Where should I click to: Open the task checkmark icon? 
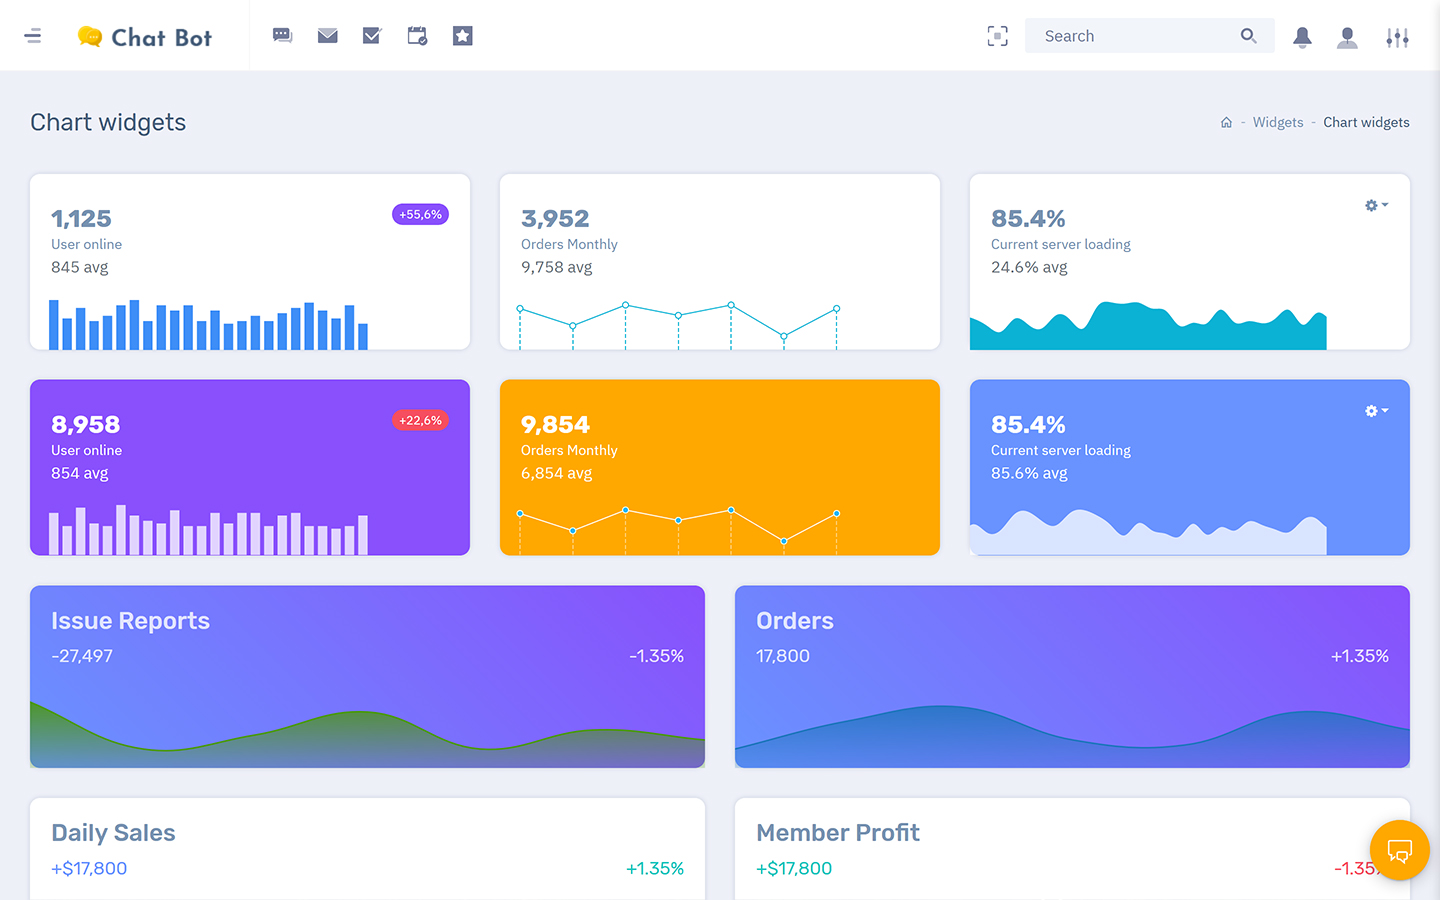pos(372,36)
